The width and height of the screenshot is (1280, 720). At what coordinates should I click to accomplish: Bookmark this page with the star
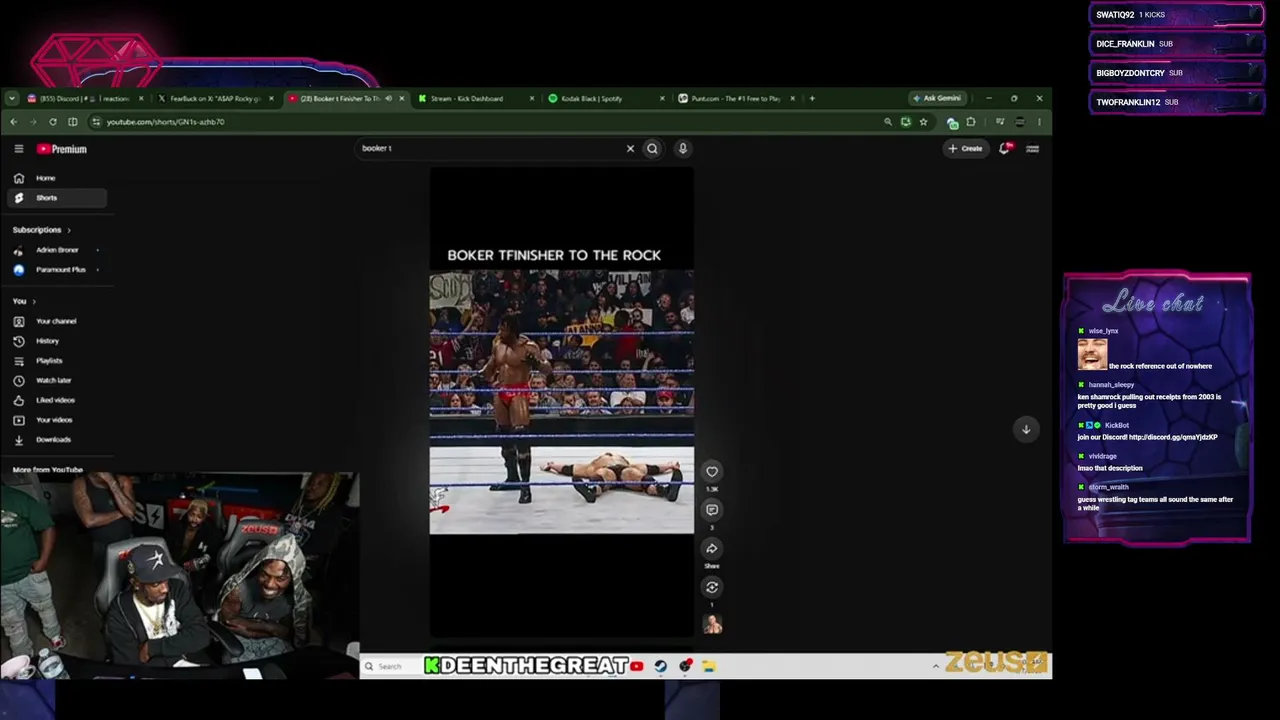tap(923, 122)
